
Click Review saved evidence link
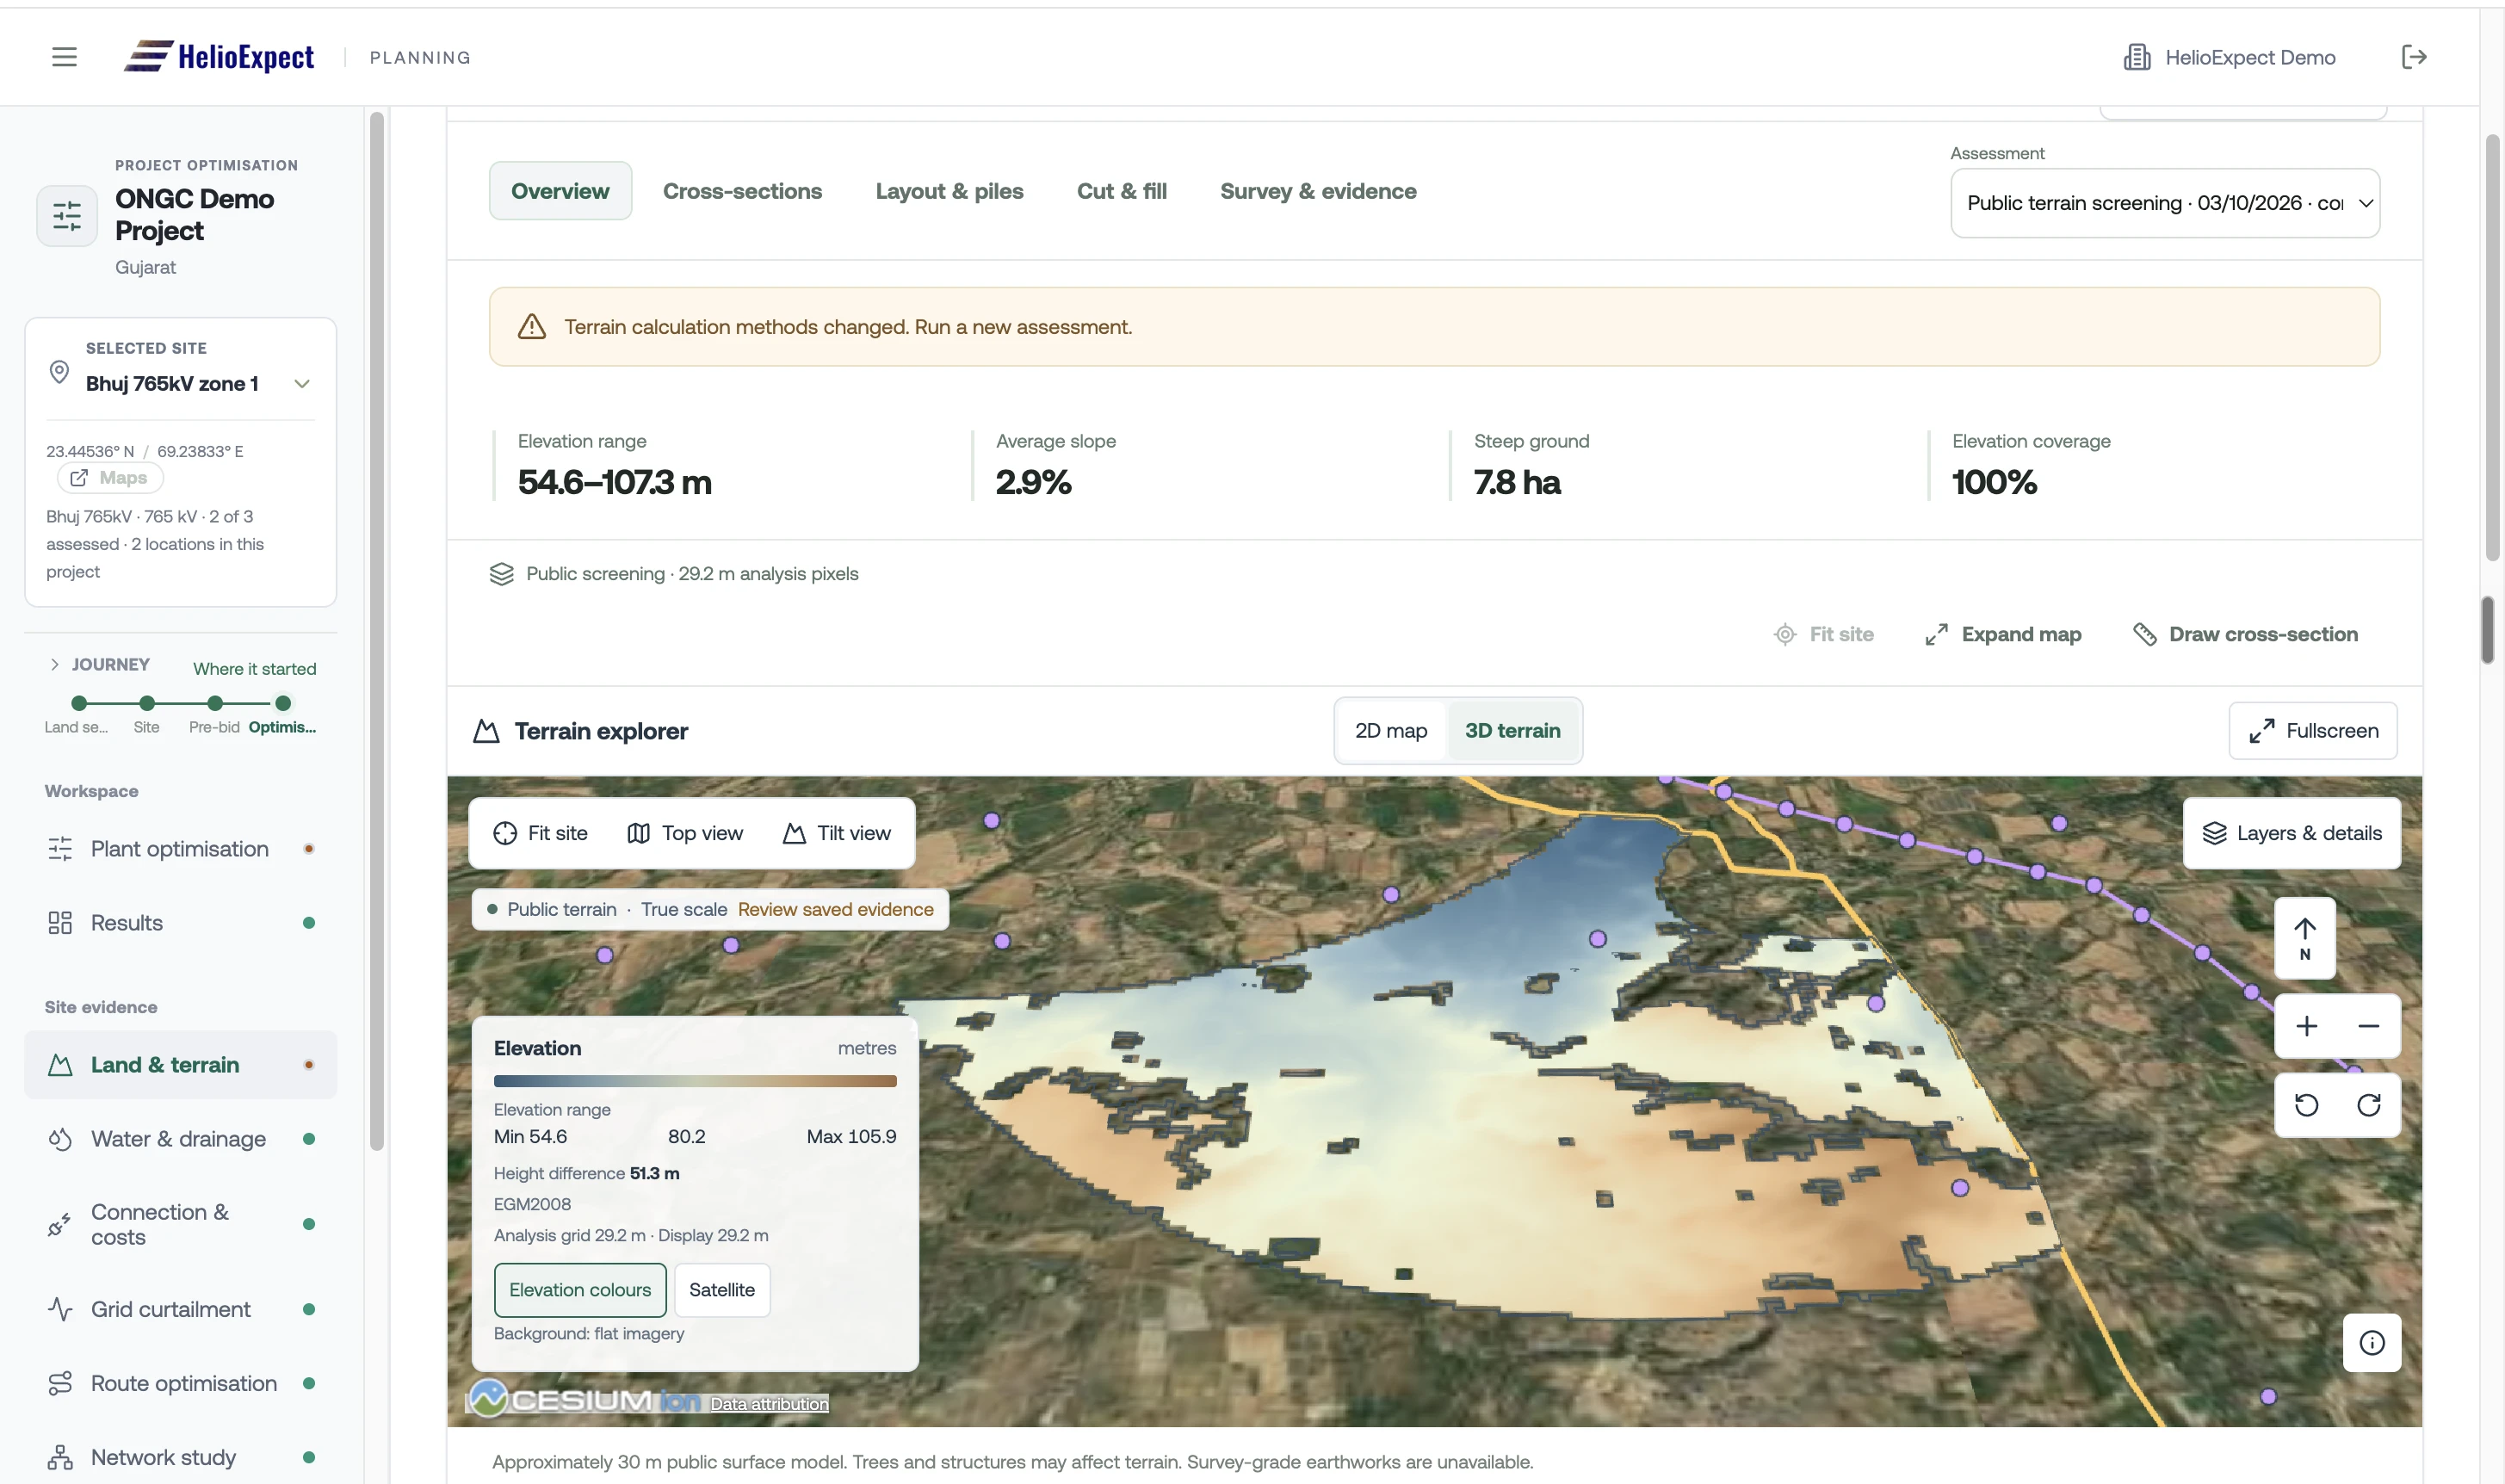(x=835, y=909)
